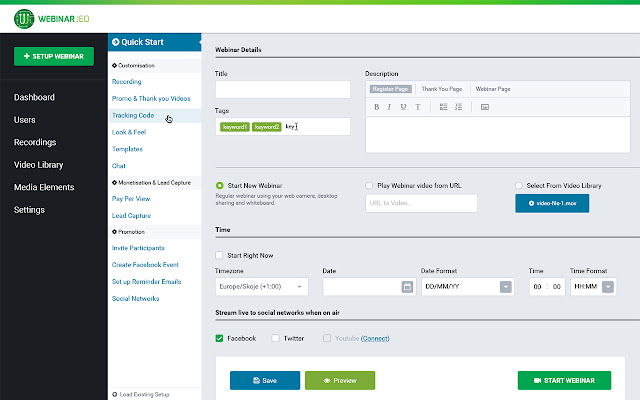Open the Invite Participants link
Viewport: 640px width, 400px height.
138,248
